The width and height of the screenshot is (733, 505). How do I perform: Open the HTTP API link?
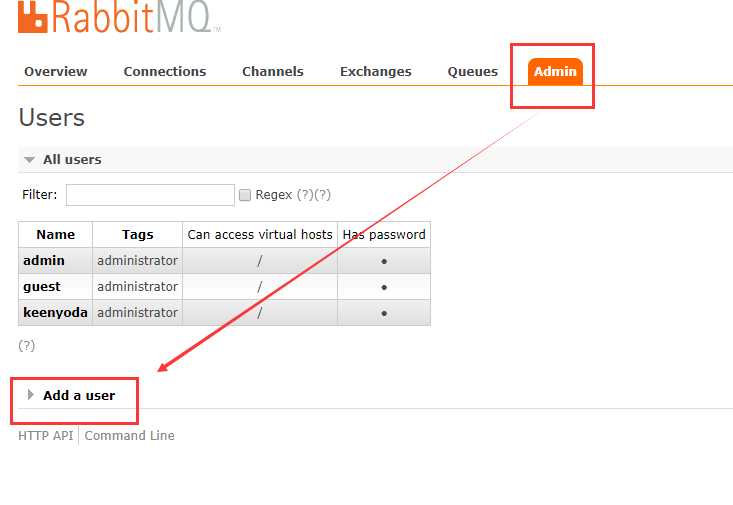(45, 435)
